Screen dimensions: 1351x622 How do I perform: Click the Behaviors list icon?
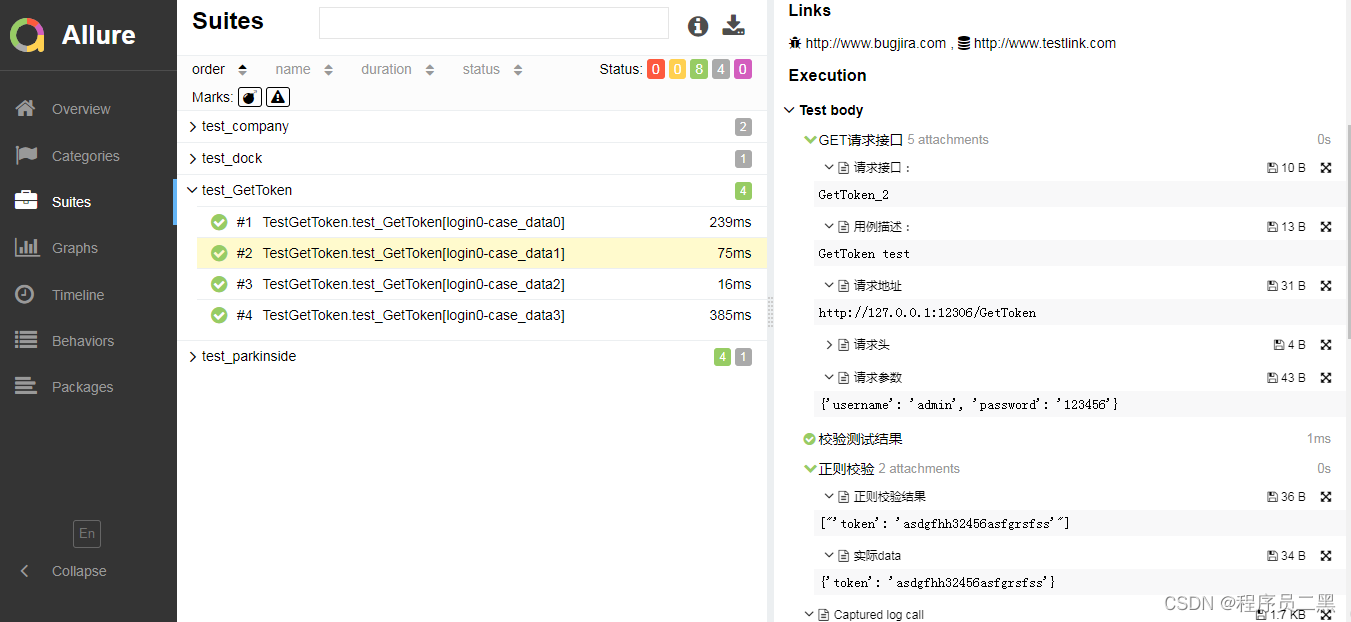(26, 340)
